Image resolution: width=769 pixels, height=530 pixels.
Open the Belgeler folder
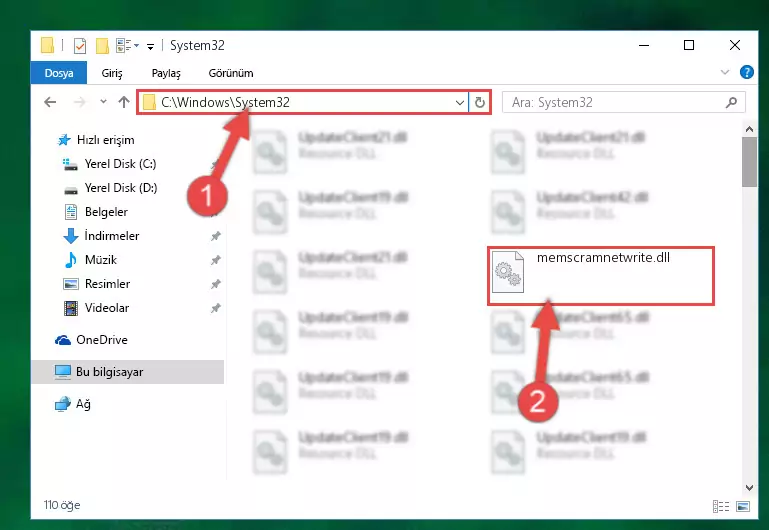(x=106, y=212)
